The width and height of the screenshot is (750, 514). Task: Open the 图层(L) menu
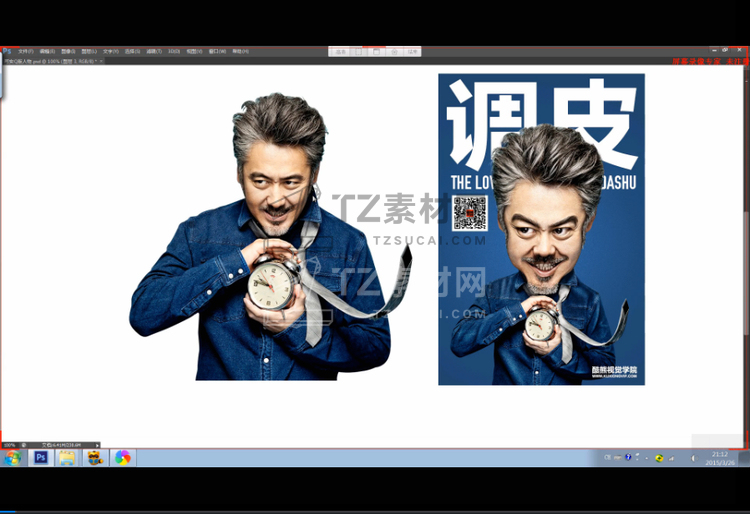(x=89, y=51)
